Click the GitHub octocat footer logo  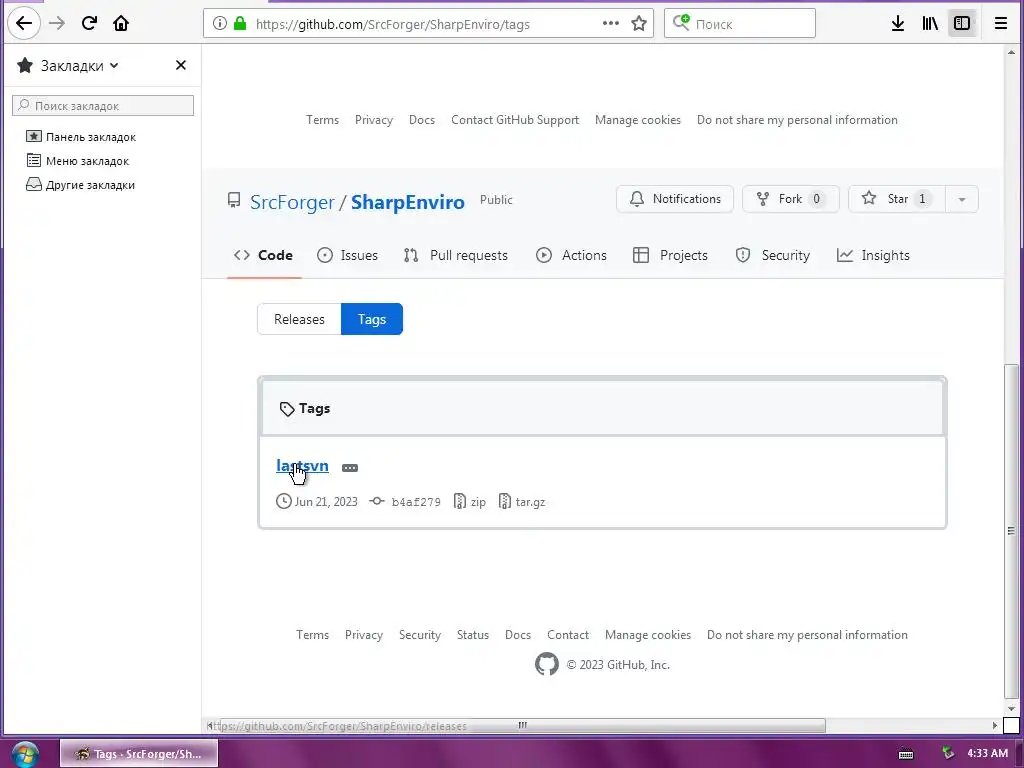point(547,664)
